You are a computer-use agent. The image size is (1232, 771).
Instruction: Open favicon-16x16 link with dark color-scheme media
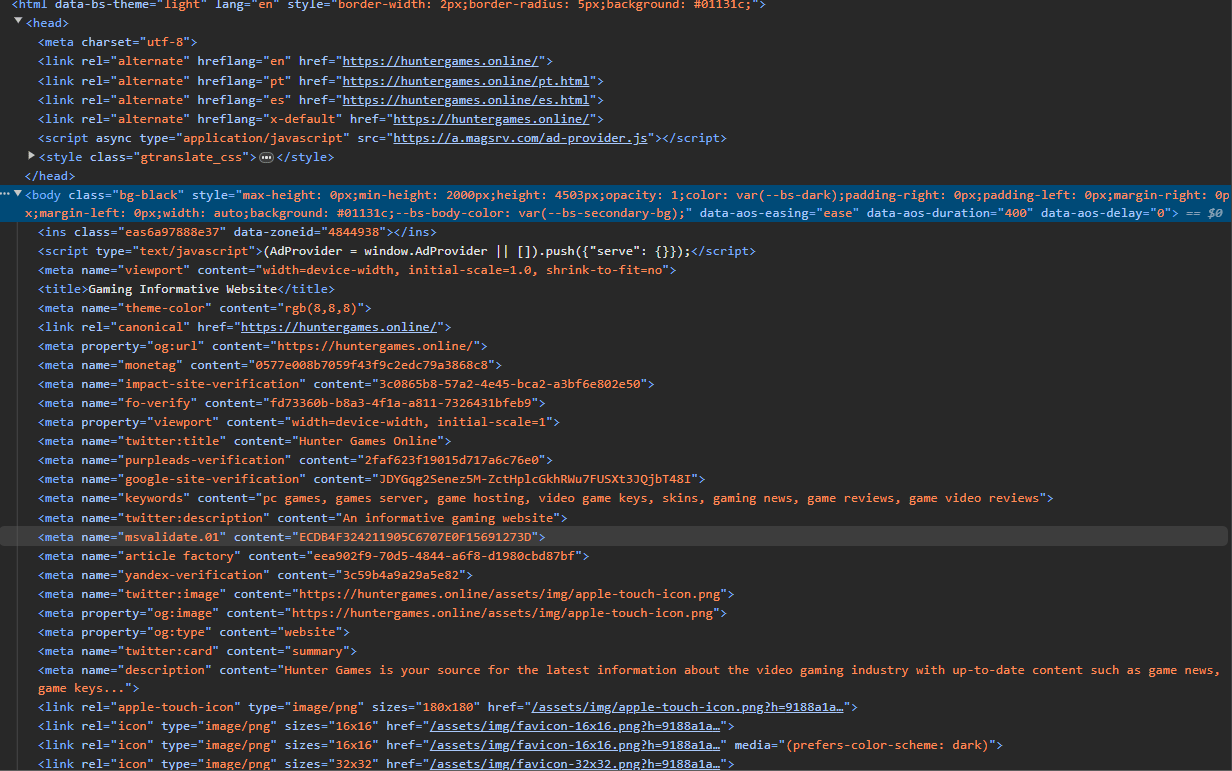[x=577, y=745]
